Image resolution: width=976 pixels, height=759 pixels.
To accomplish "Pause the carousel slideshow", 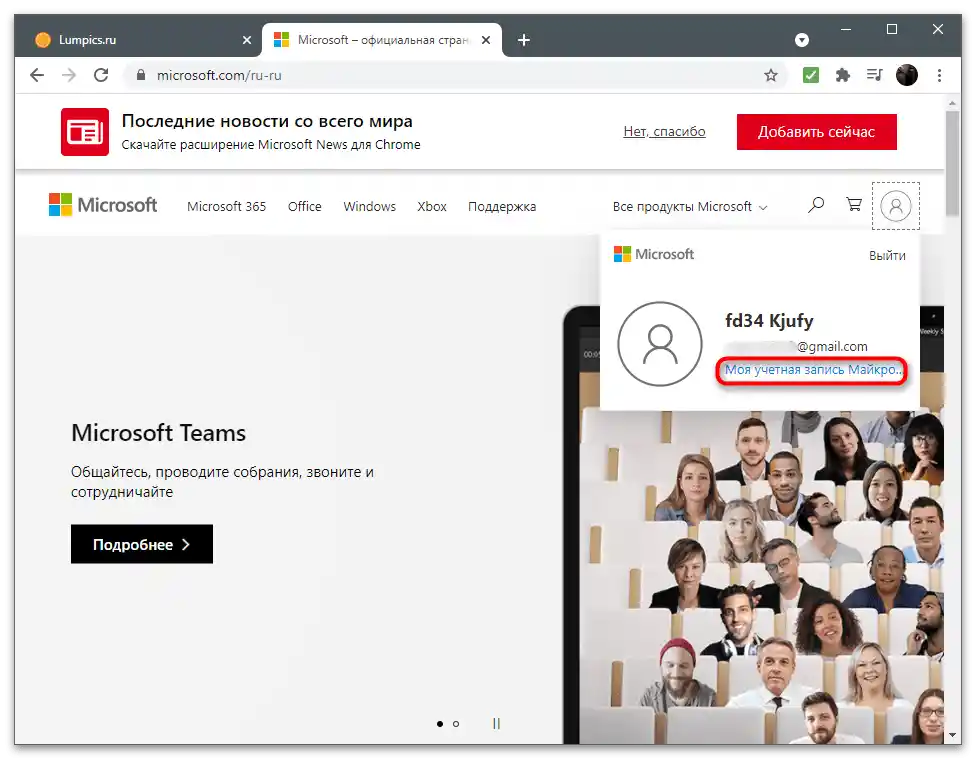I will pyautogui.click(x=496, y=724).
